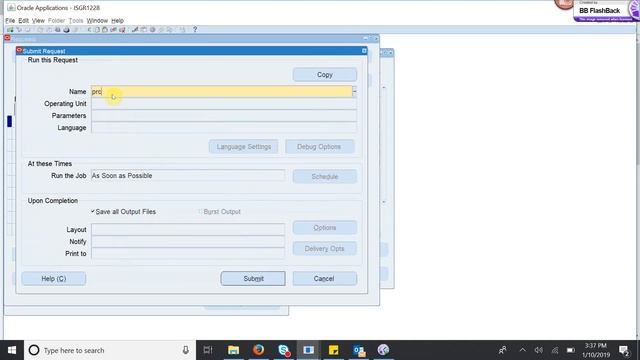
Task: Click the scroll-down arrow in the background window
Action: point(384,202)
